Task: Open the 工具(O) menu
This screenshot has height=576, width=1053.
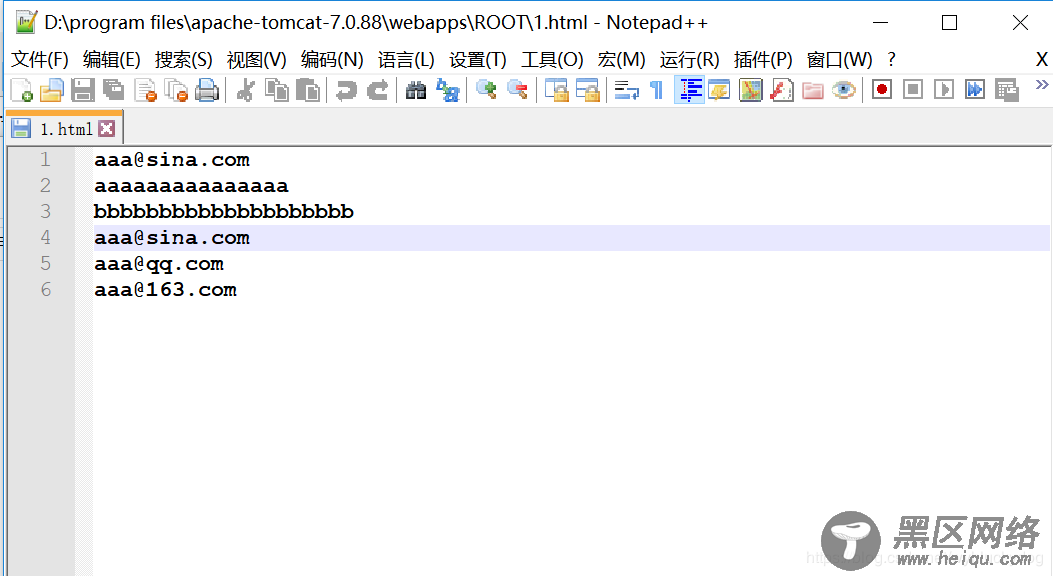Action: [552, 60]
